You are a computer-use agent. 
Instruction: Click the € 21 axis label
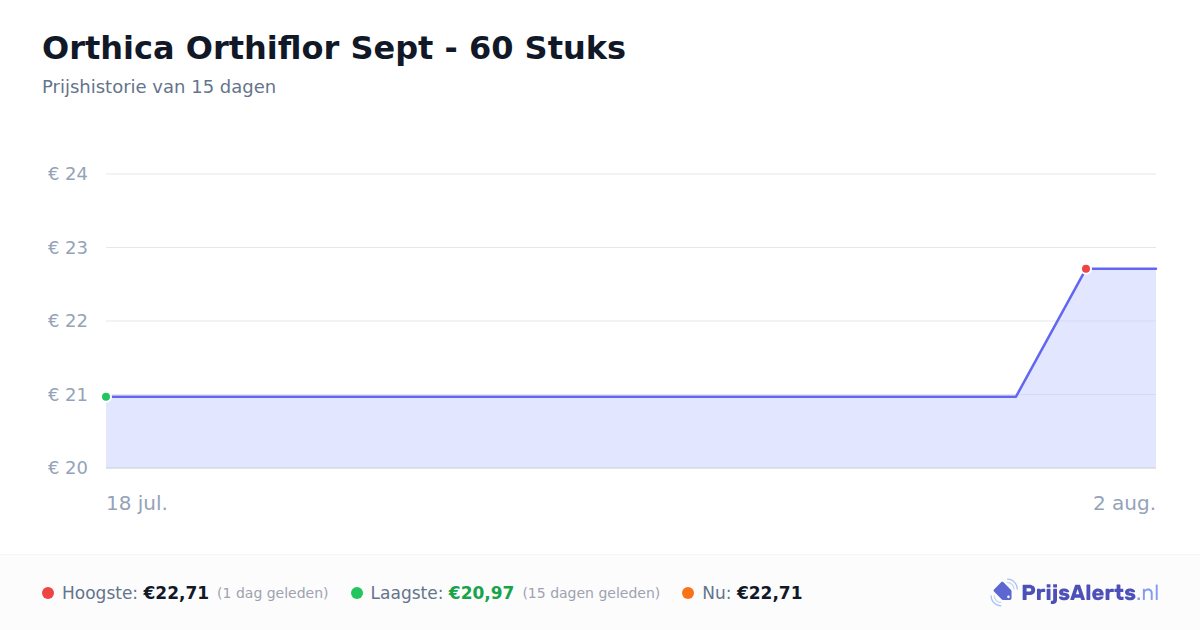pos(68,395)
